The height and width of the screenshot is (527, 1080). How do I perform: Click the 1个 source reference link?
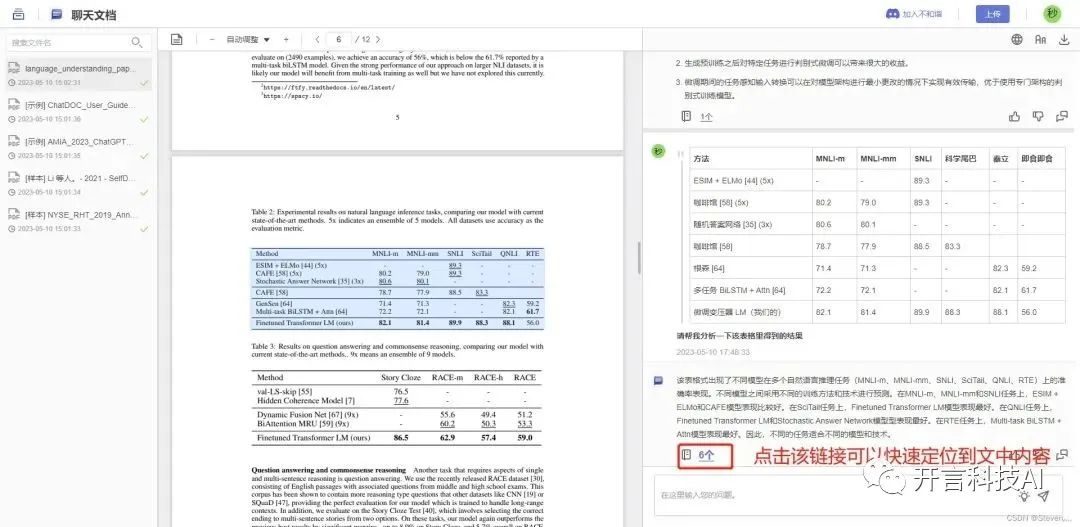point(707,117)
